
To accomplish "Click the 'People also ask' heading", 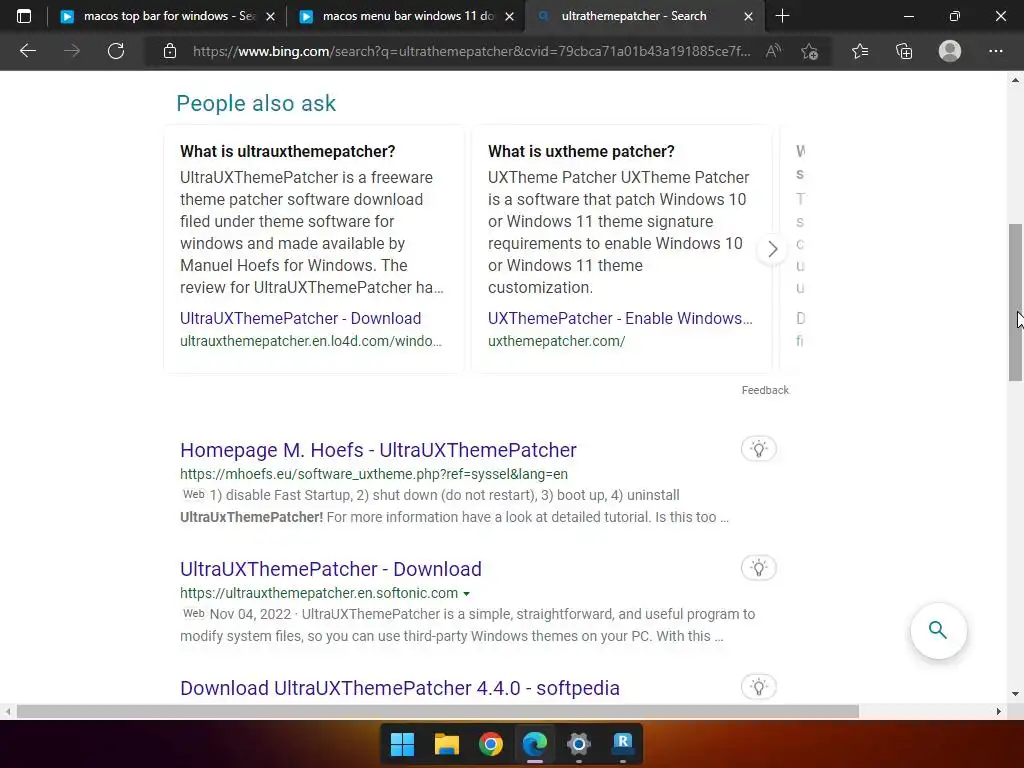I will 256,103.
